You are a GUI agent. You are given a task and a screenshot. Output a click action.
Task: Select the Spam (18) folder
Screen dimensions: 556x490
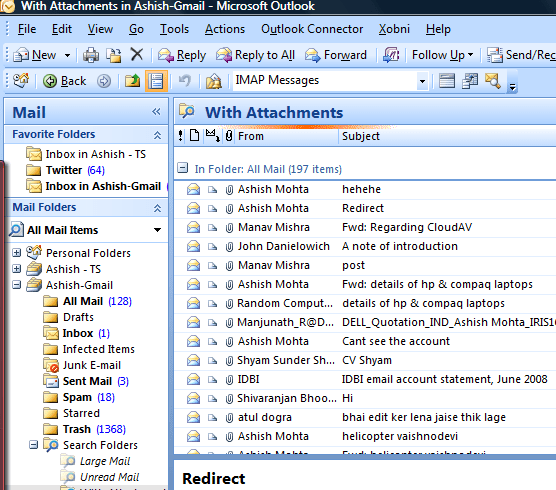pos(79,397)
